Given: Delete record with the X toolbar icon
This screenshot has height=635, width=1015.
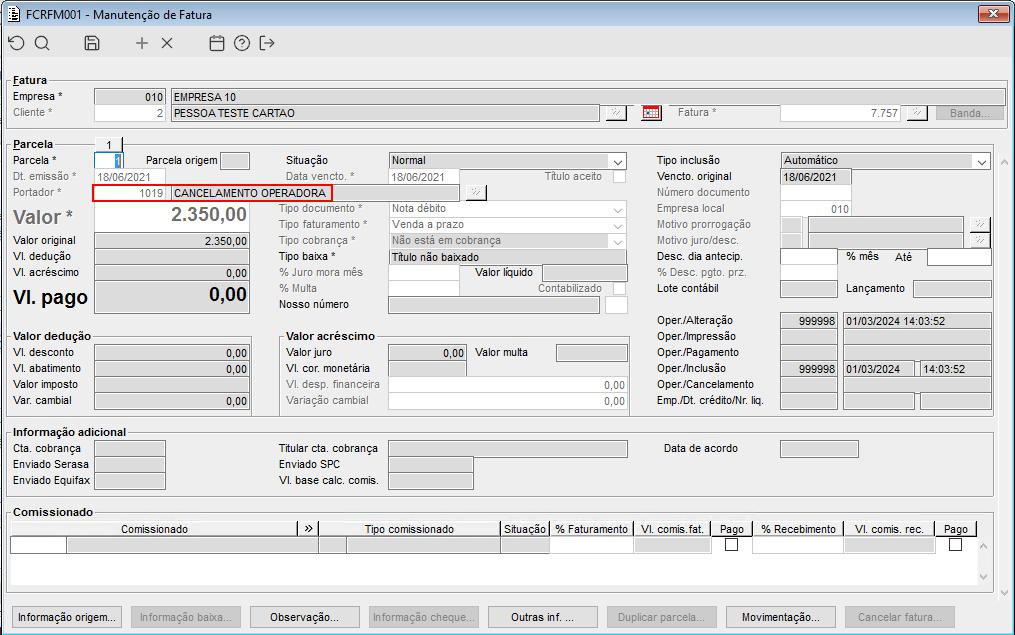Looking at the screenshot, I should pyautogui.click(x=167, y=43).
